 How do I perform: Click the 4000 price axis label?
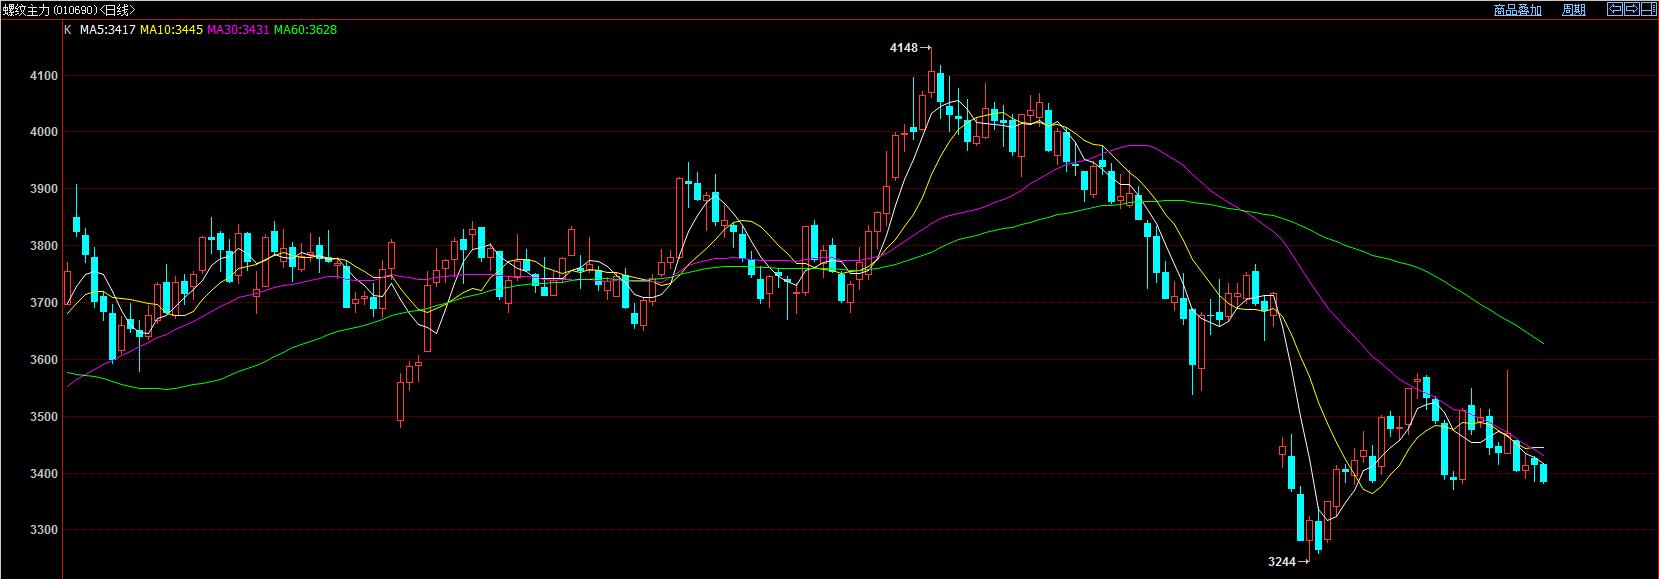click(45, 132)
